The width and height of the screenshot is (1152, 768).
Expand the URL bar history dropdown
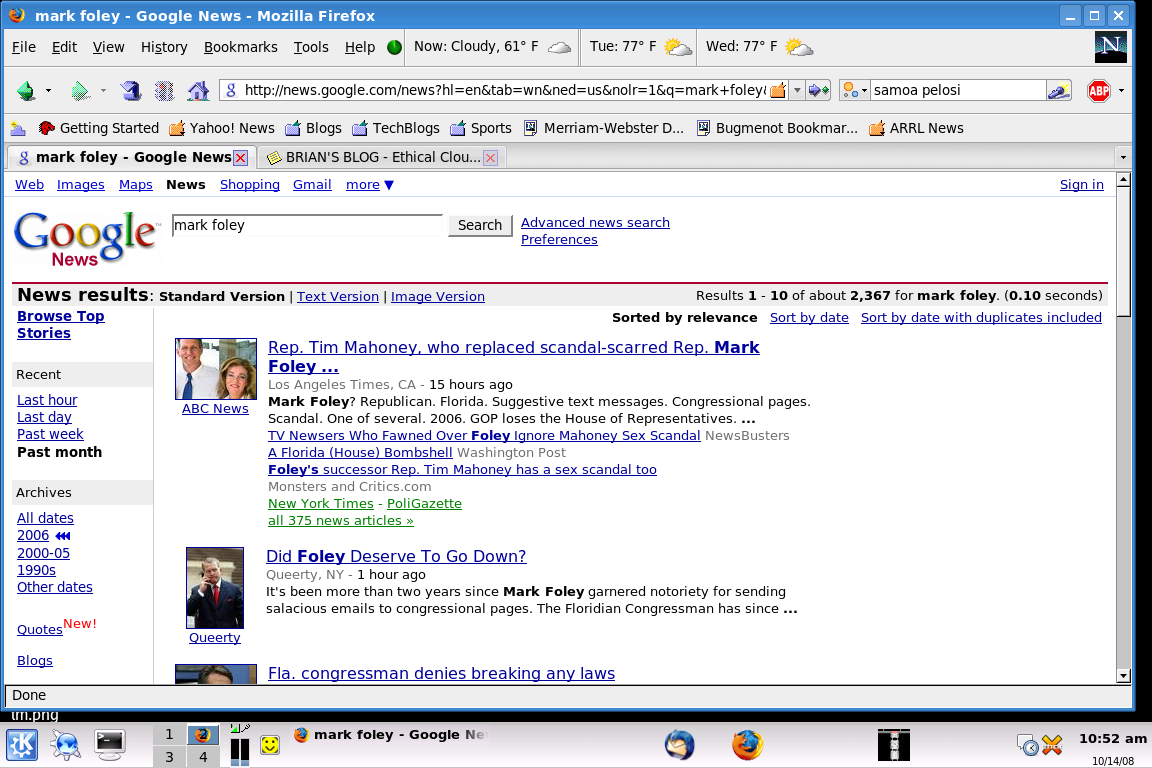click(797, 90)
